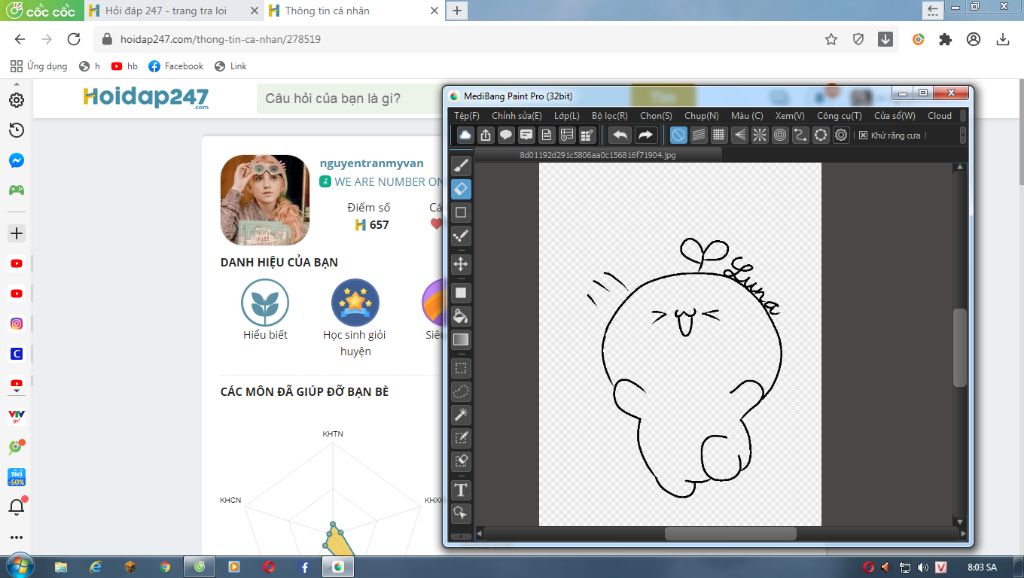Viewport: 1024px width, 578px height.
Task: Open snap settings gear in MediBang
Action: coord(841,135)
